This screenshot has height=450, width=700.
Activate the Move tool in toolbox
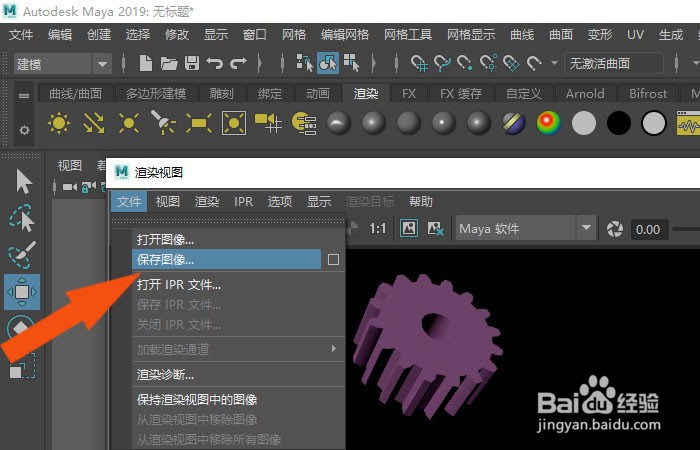click(22, 292)
